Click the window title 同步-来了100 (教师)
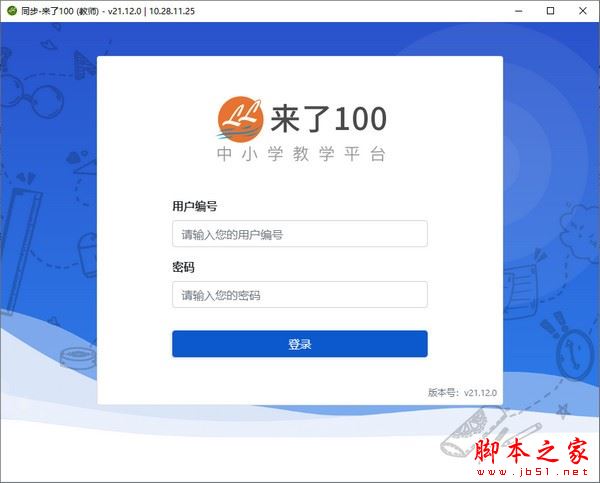The image size is (600, 483). 60,11
